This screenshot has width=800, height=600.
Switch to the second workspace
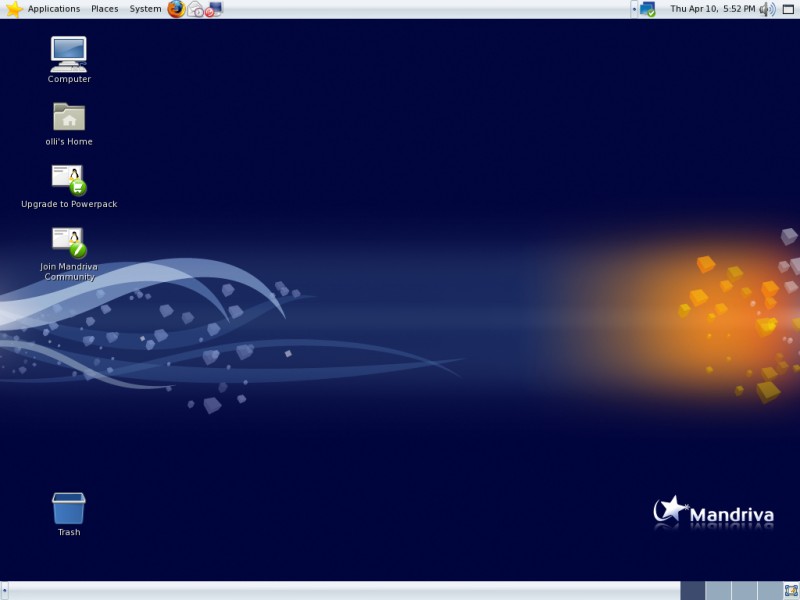[x=718, y=591]
